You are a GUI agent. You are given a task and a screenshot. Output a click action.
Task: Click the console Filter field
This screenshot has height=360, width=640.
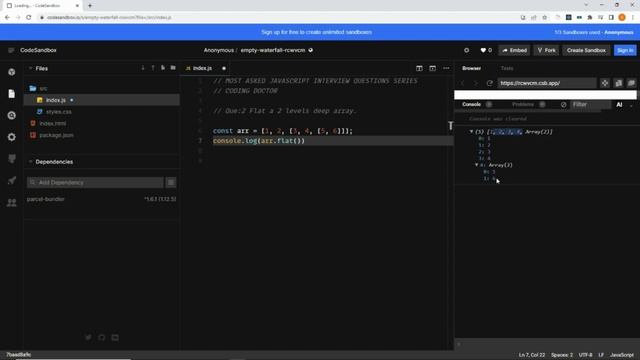[x=591, y=105]
